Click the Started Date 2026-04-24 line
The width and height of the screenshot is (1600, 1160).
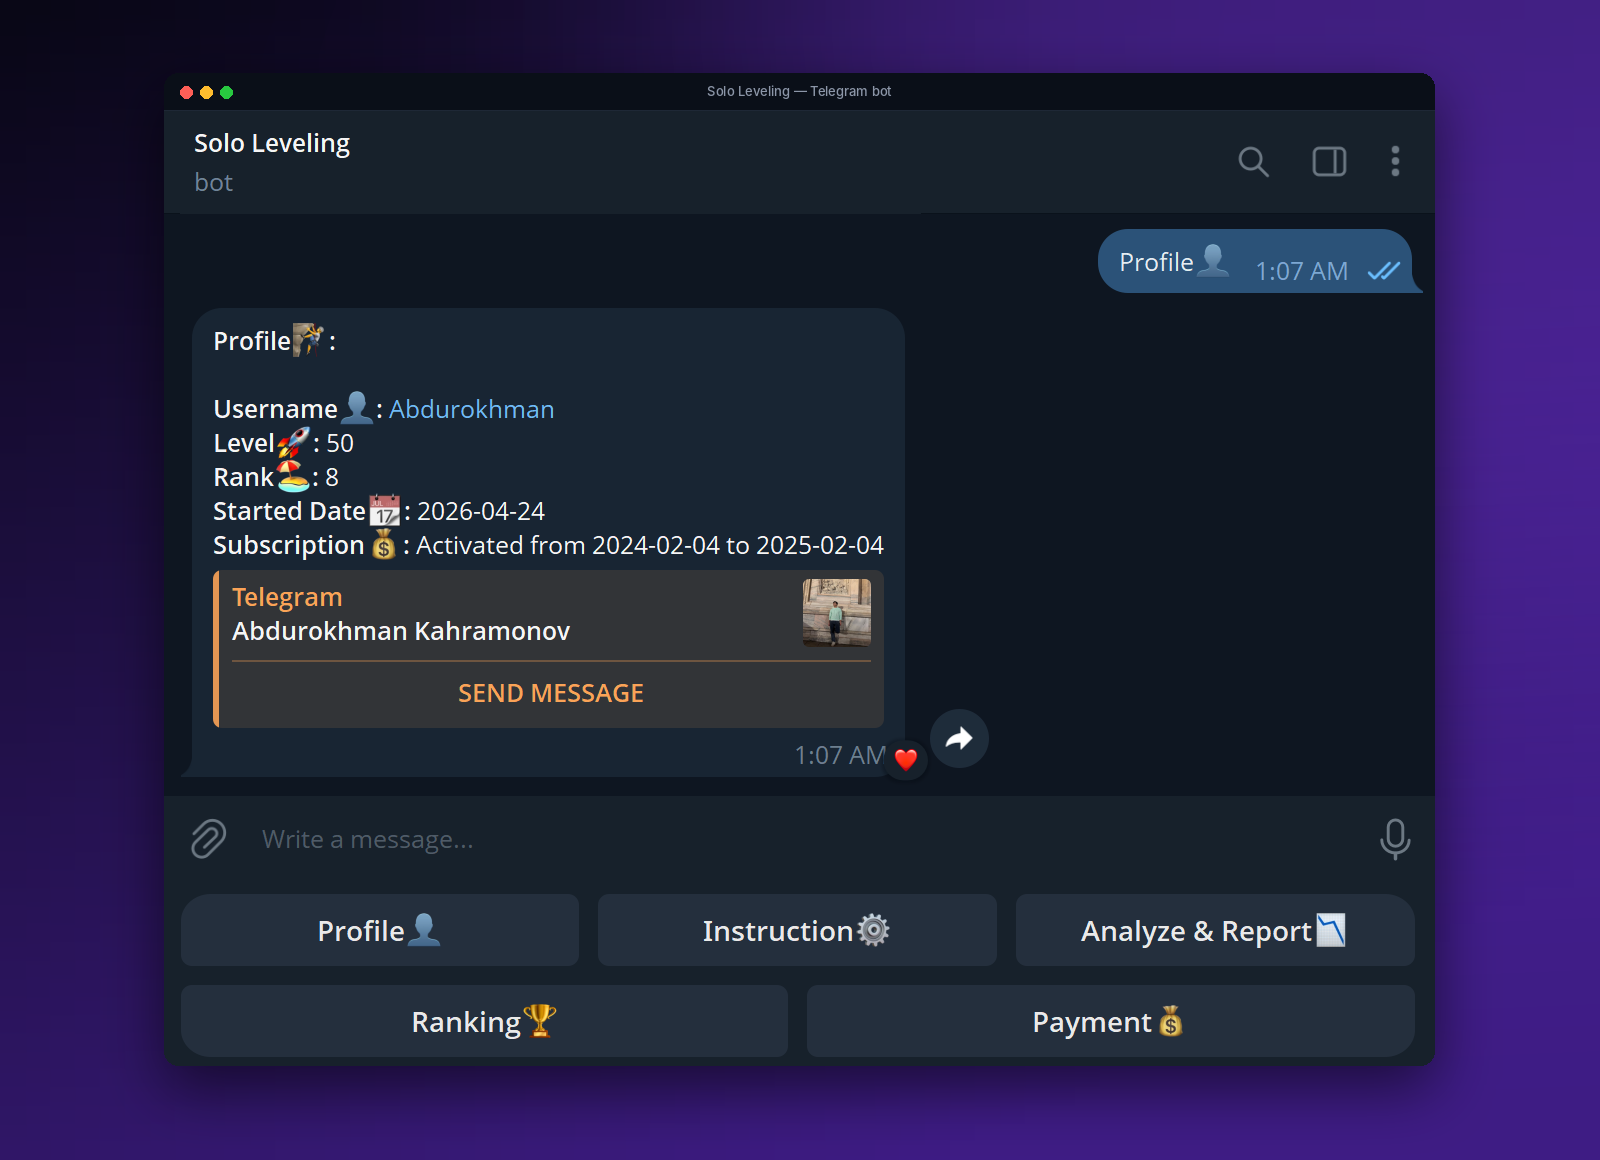click(379, 511)
